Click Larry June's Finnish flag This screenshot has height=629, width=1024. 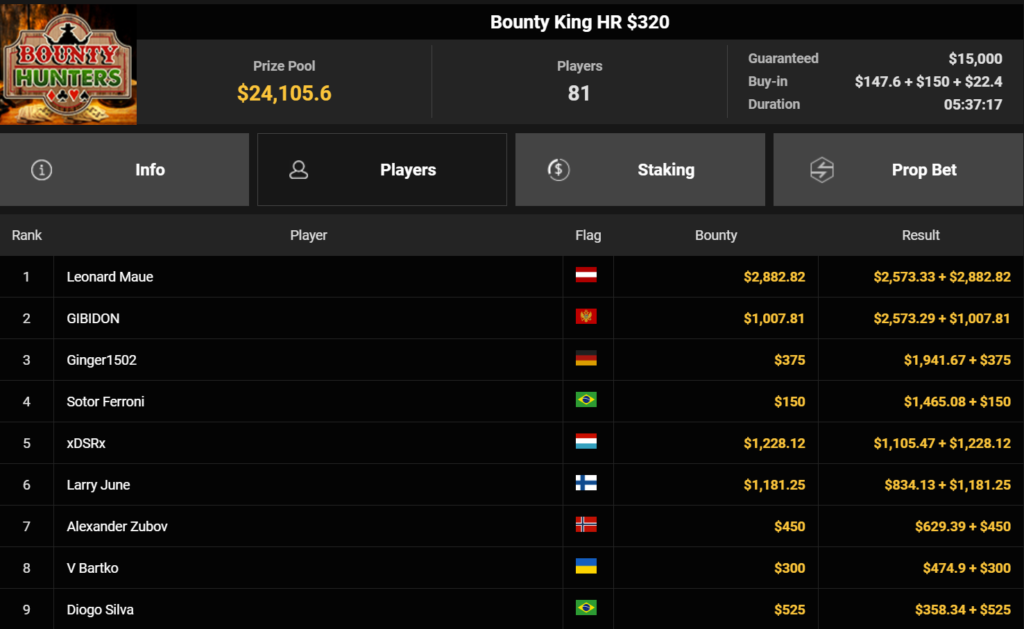(586, 484)
